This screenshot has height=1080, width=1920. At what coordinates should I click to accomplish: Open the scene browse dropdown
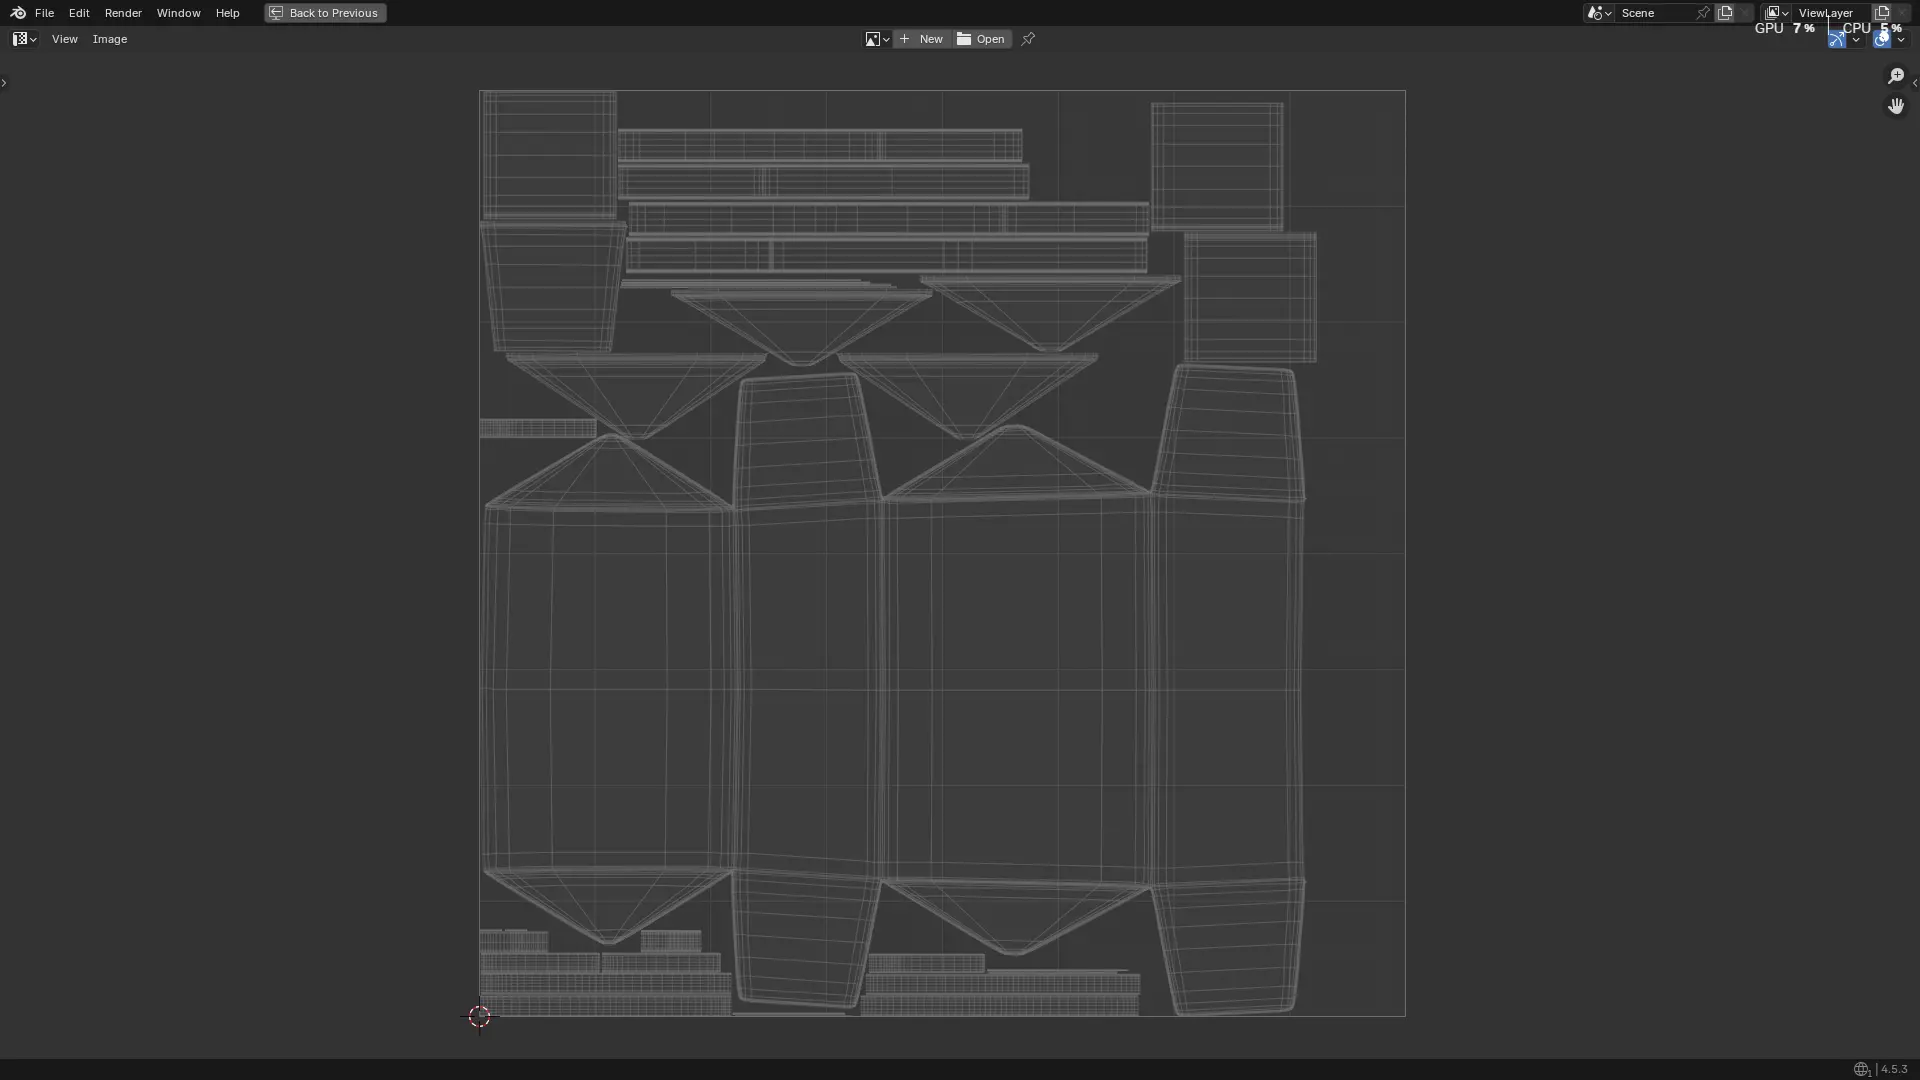[x=1598, y=13]
